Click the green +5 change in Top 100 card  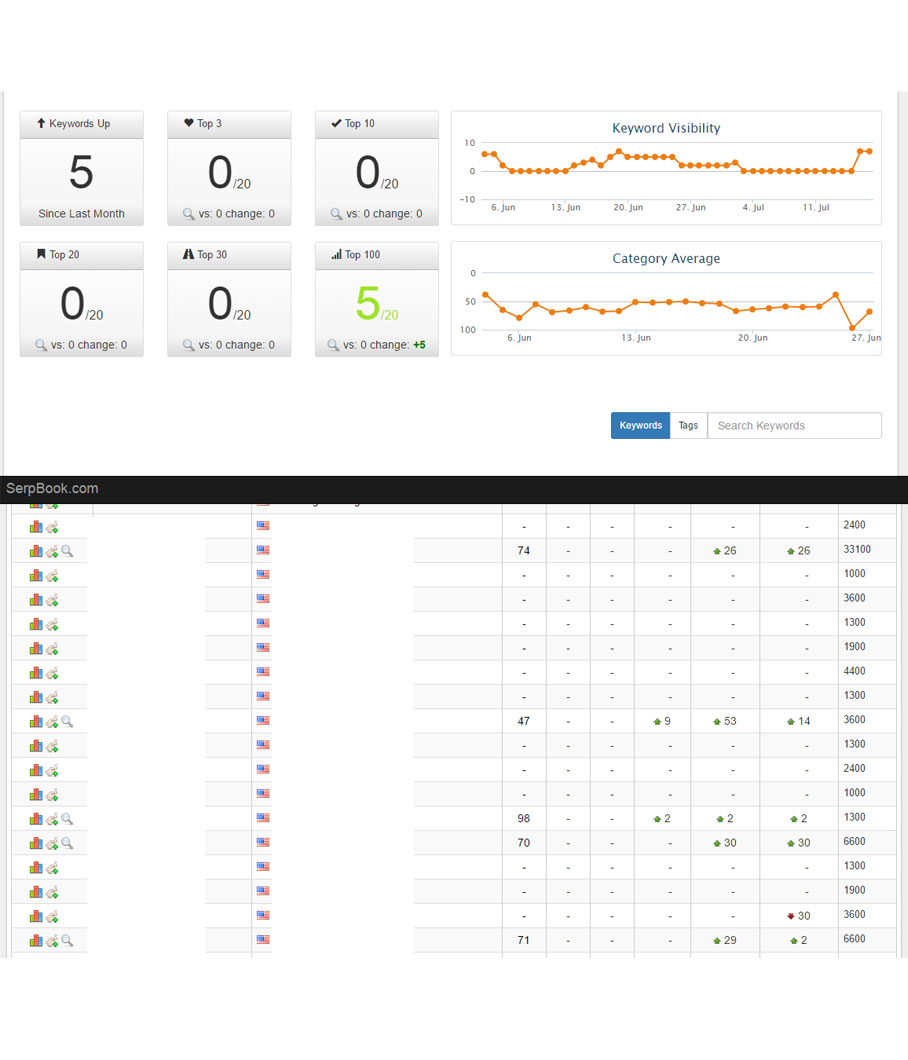pyautogui.click(x=419, y=345)
